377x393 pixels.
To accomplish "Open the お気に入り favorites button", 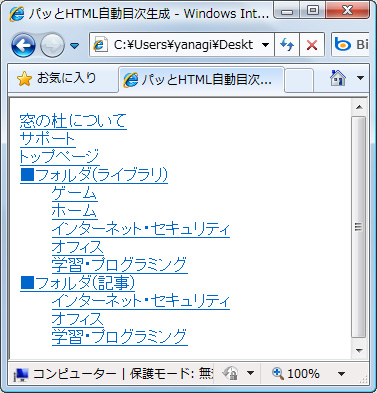I will (x=57, y=78).
